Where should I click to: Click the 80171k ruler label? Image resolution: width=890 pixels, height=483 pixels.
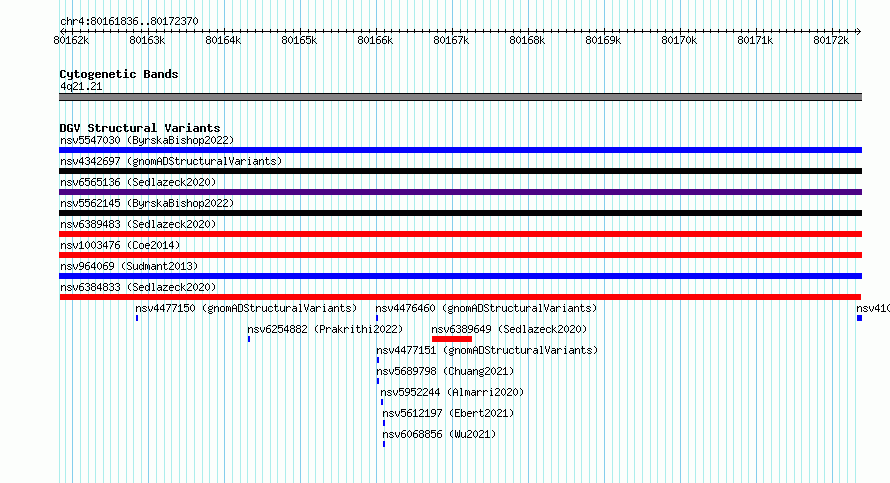(755, 40)
